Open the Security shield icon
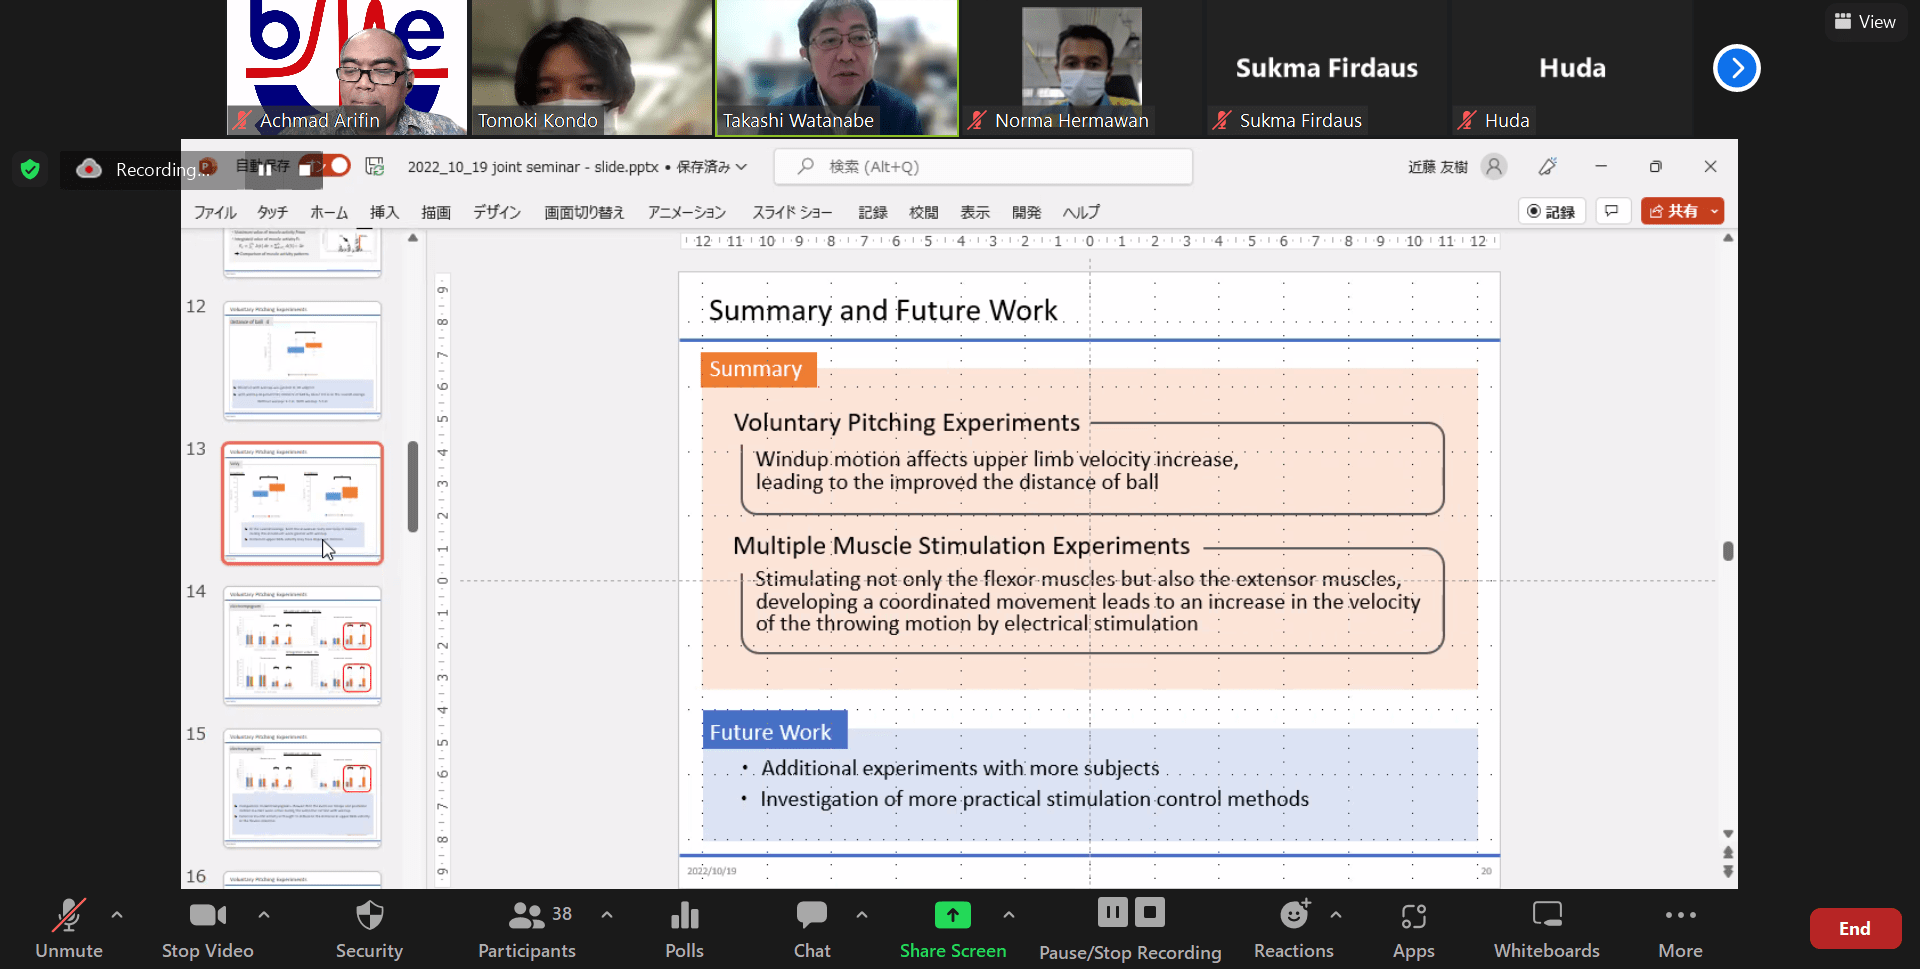The width and height of the screenshot is (1920, 969). coord(369,915)
